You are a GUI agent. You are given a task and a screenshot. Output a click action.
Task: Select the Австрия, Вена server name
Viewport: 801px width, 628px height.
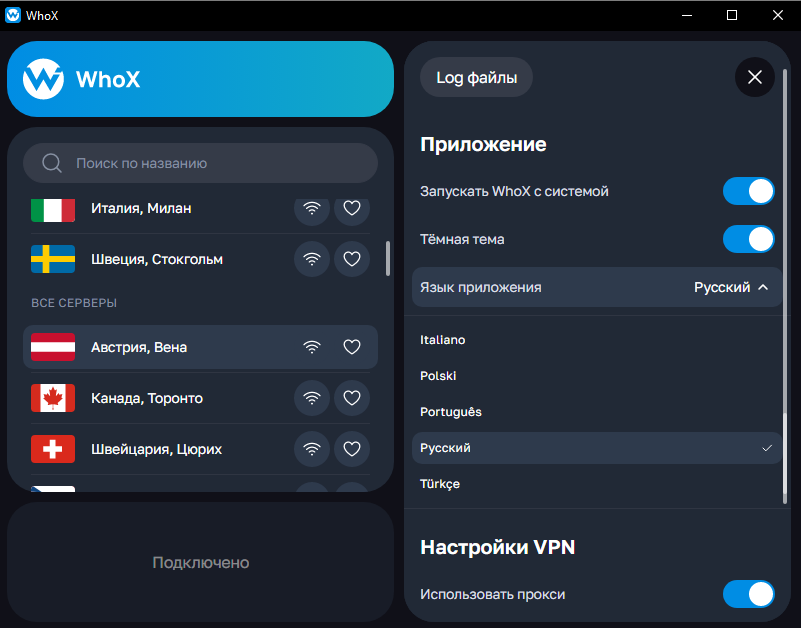tap(139, 347)
